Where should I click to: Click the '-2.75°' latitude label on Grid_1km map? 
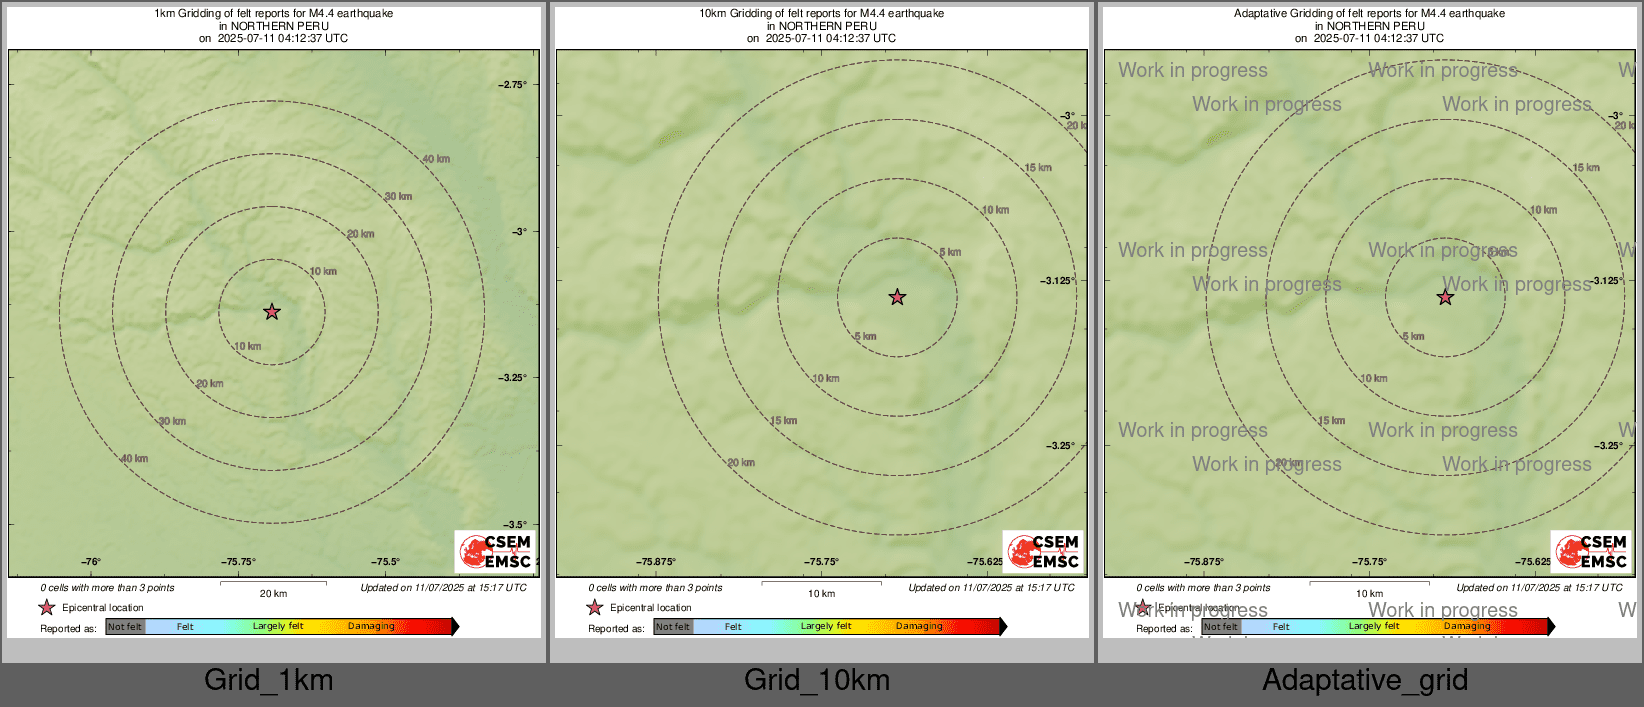512,85
